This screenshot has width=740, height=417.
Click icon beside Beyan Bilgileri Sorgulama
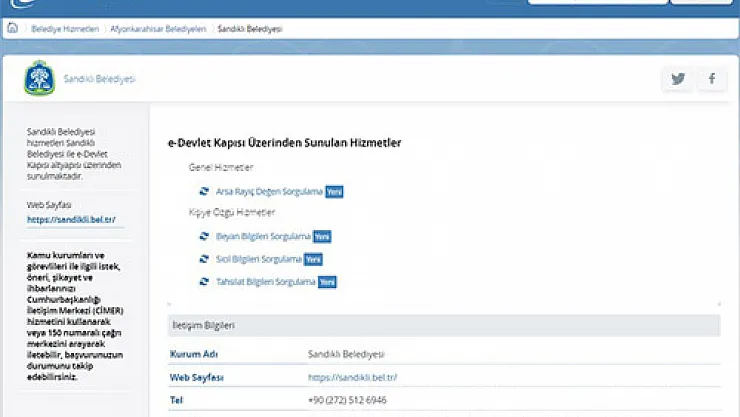point(204,236)
